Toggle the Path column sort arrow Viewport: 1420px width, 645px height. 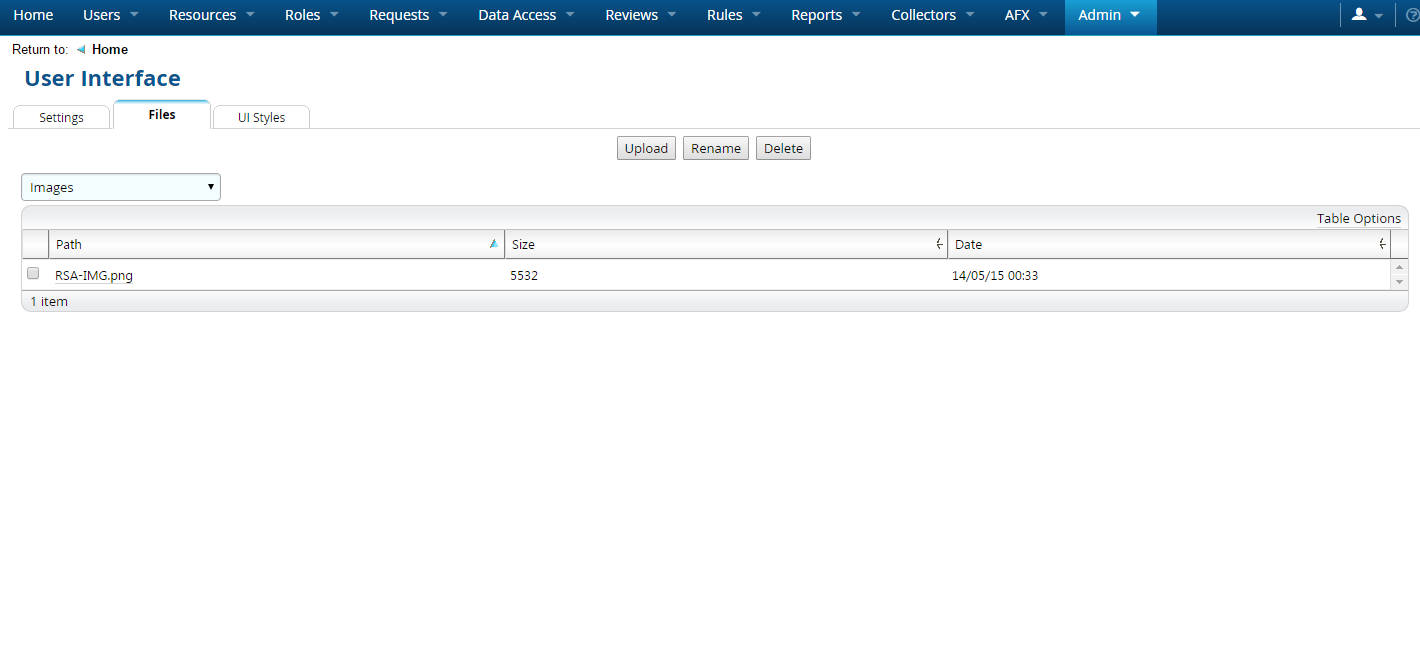[493, 243]
